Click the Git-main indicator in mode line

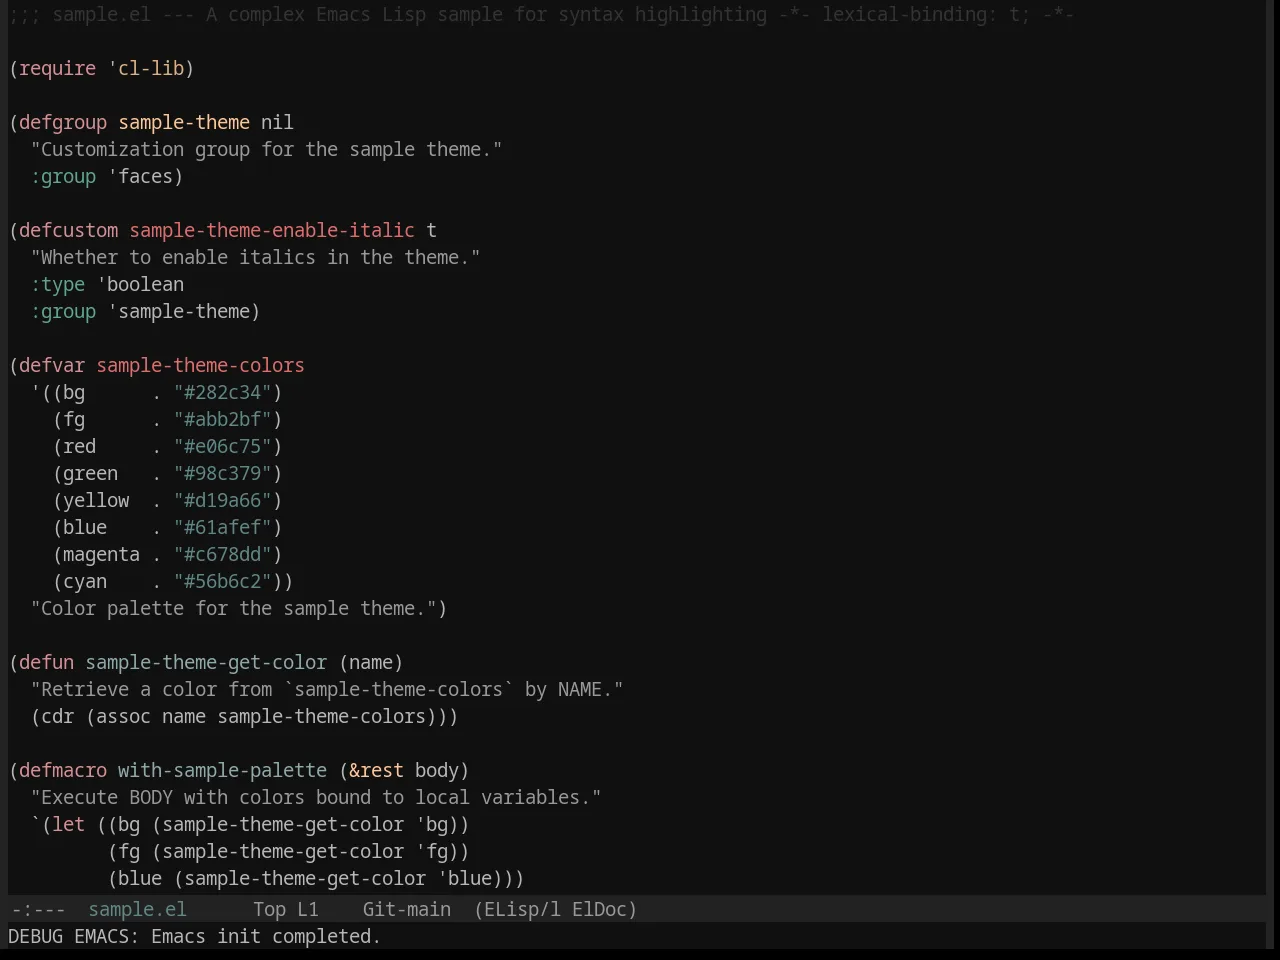click(x=407, y=909)
